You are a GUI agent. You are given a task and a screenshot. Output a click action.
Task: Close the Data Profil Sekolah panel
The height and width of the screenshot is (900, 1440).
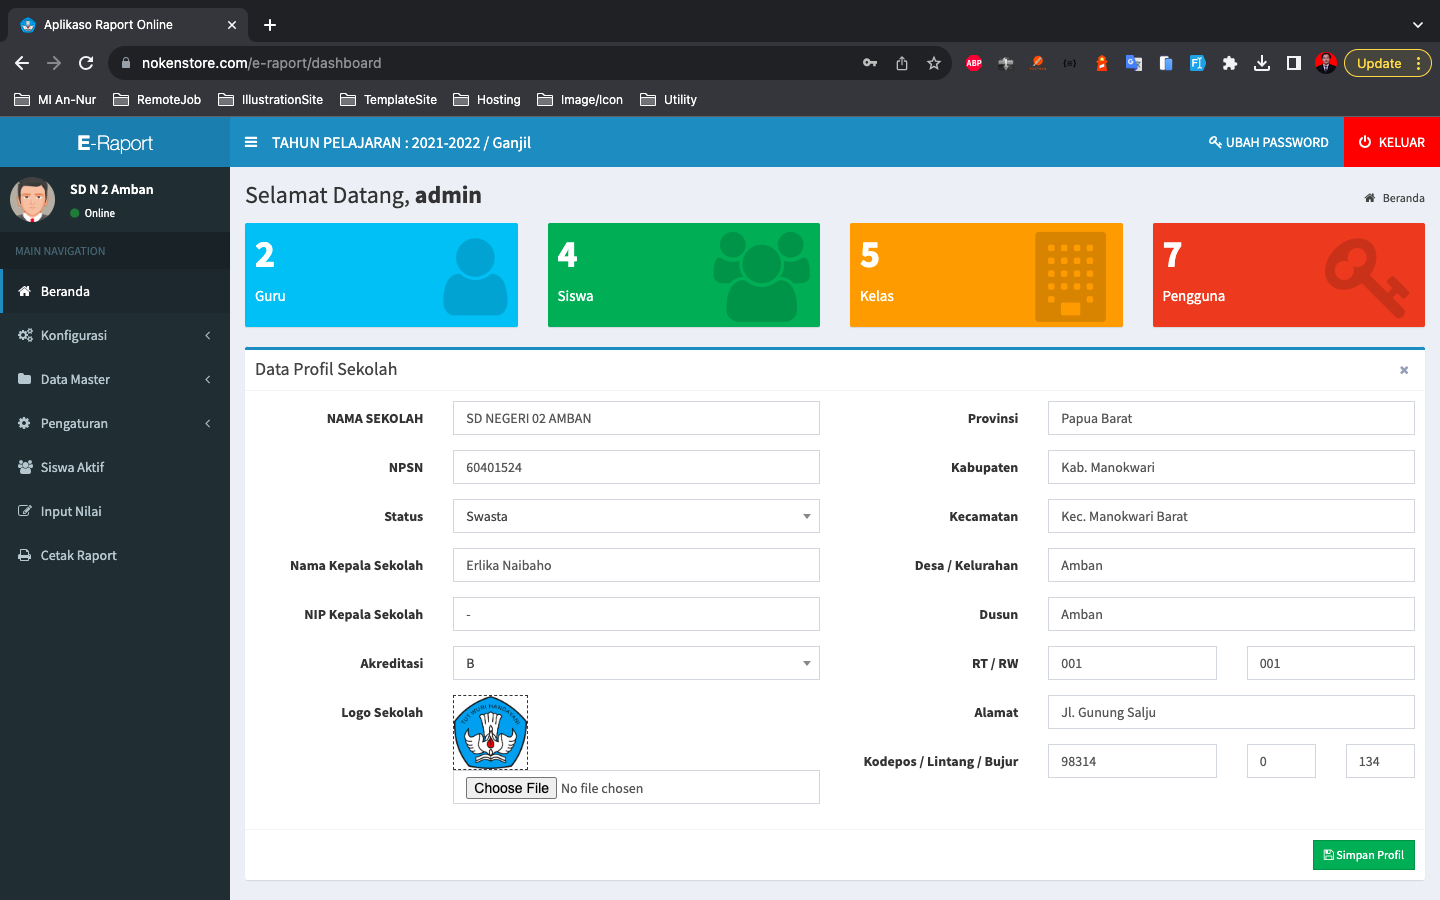click(x=1403, y=370)
